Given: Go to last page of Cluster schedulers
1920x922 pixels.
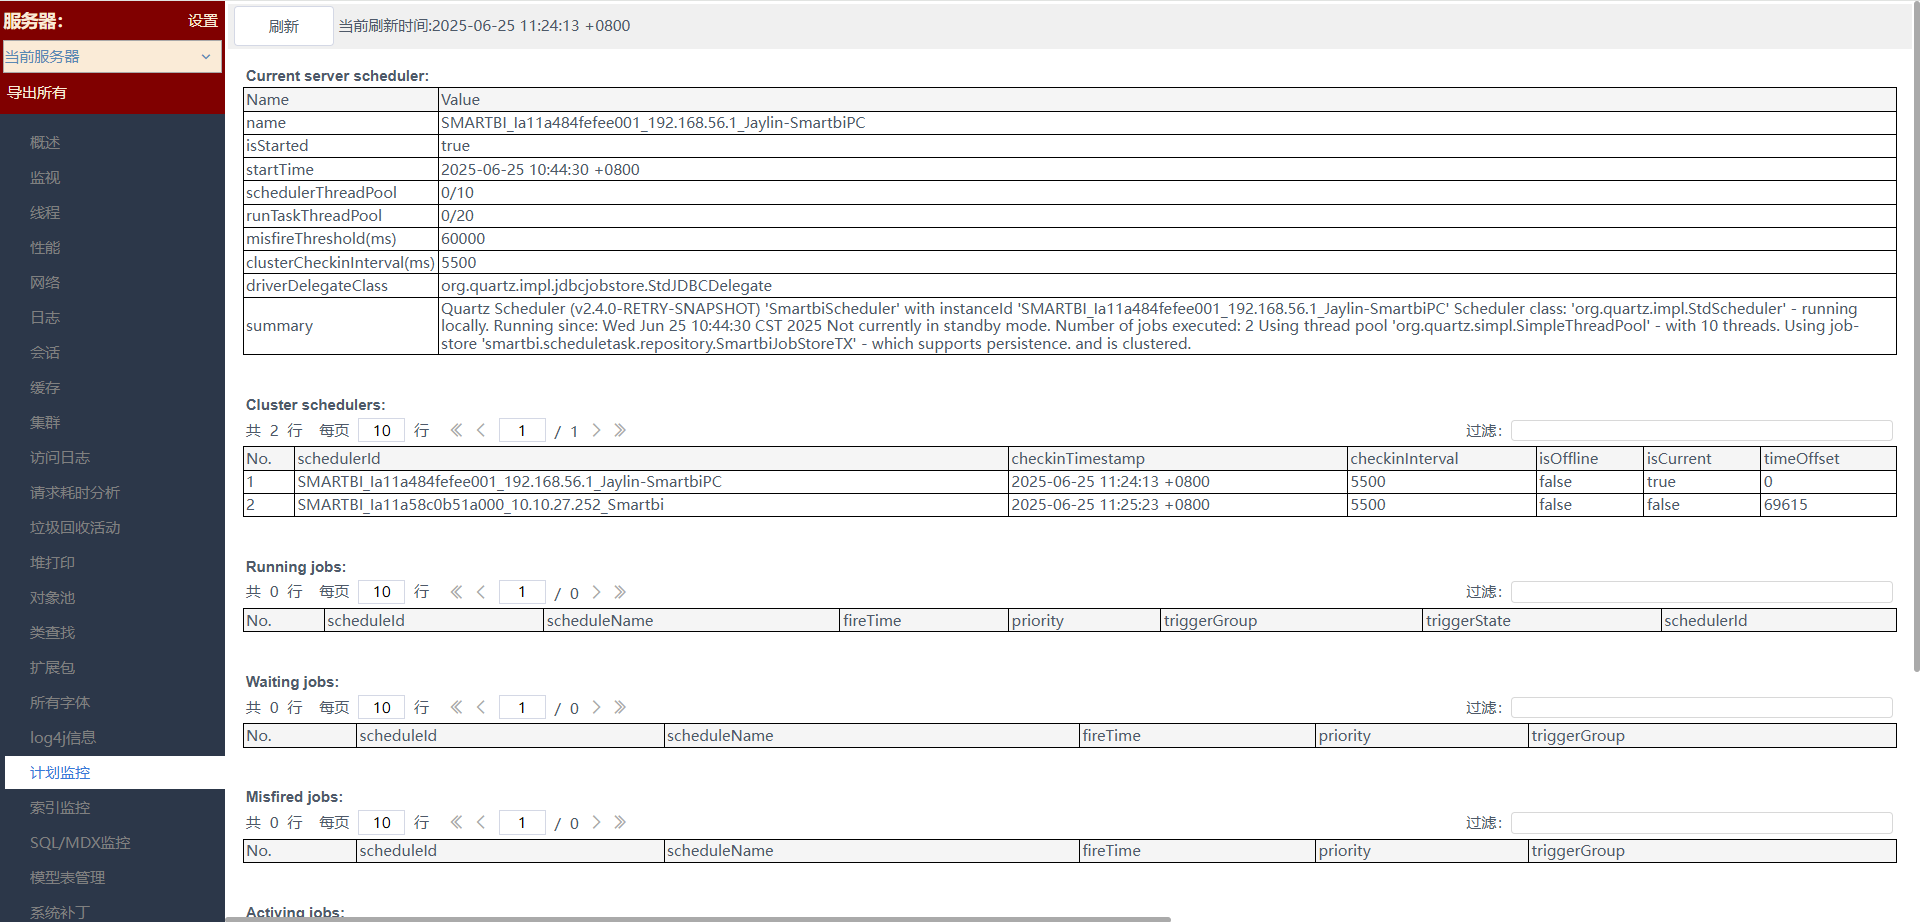Looking at the screenshot, I should [620, 430].
